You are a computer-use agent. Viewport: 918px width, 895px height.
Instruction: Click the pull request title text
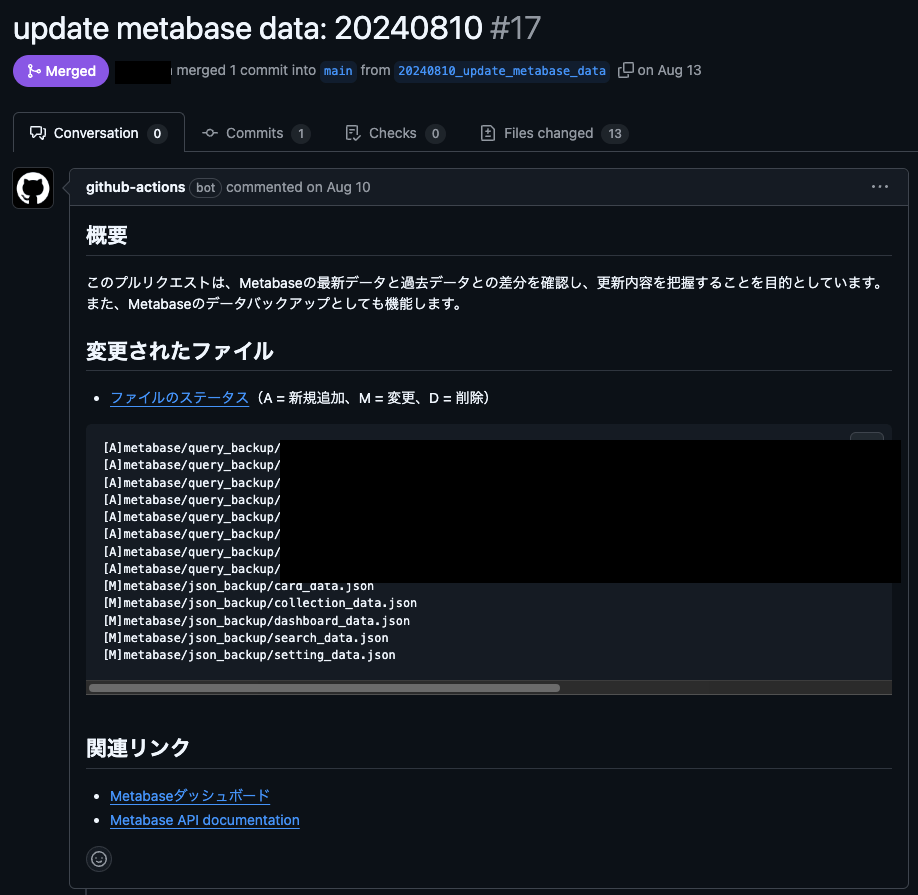tap(248, 28)
